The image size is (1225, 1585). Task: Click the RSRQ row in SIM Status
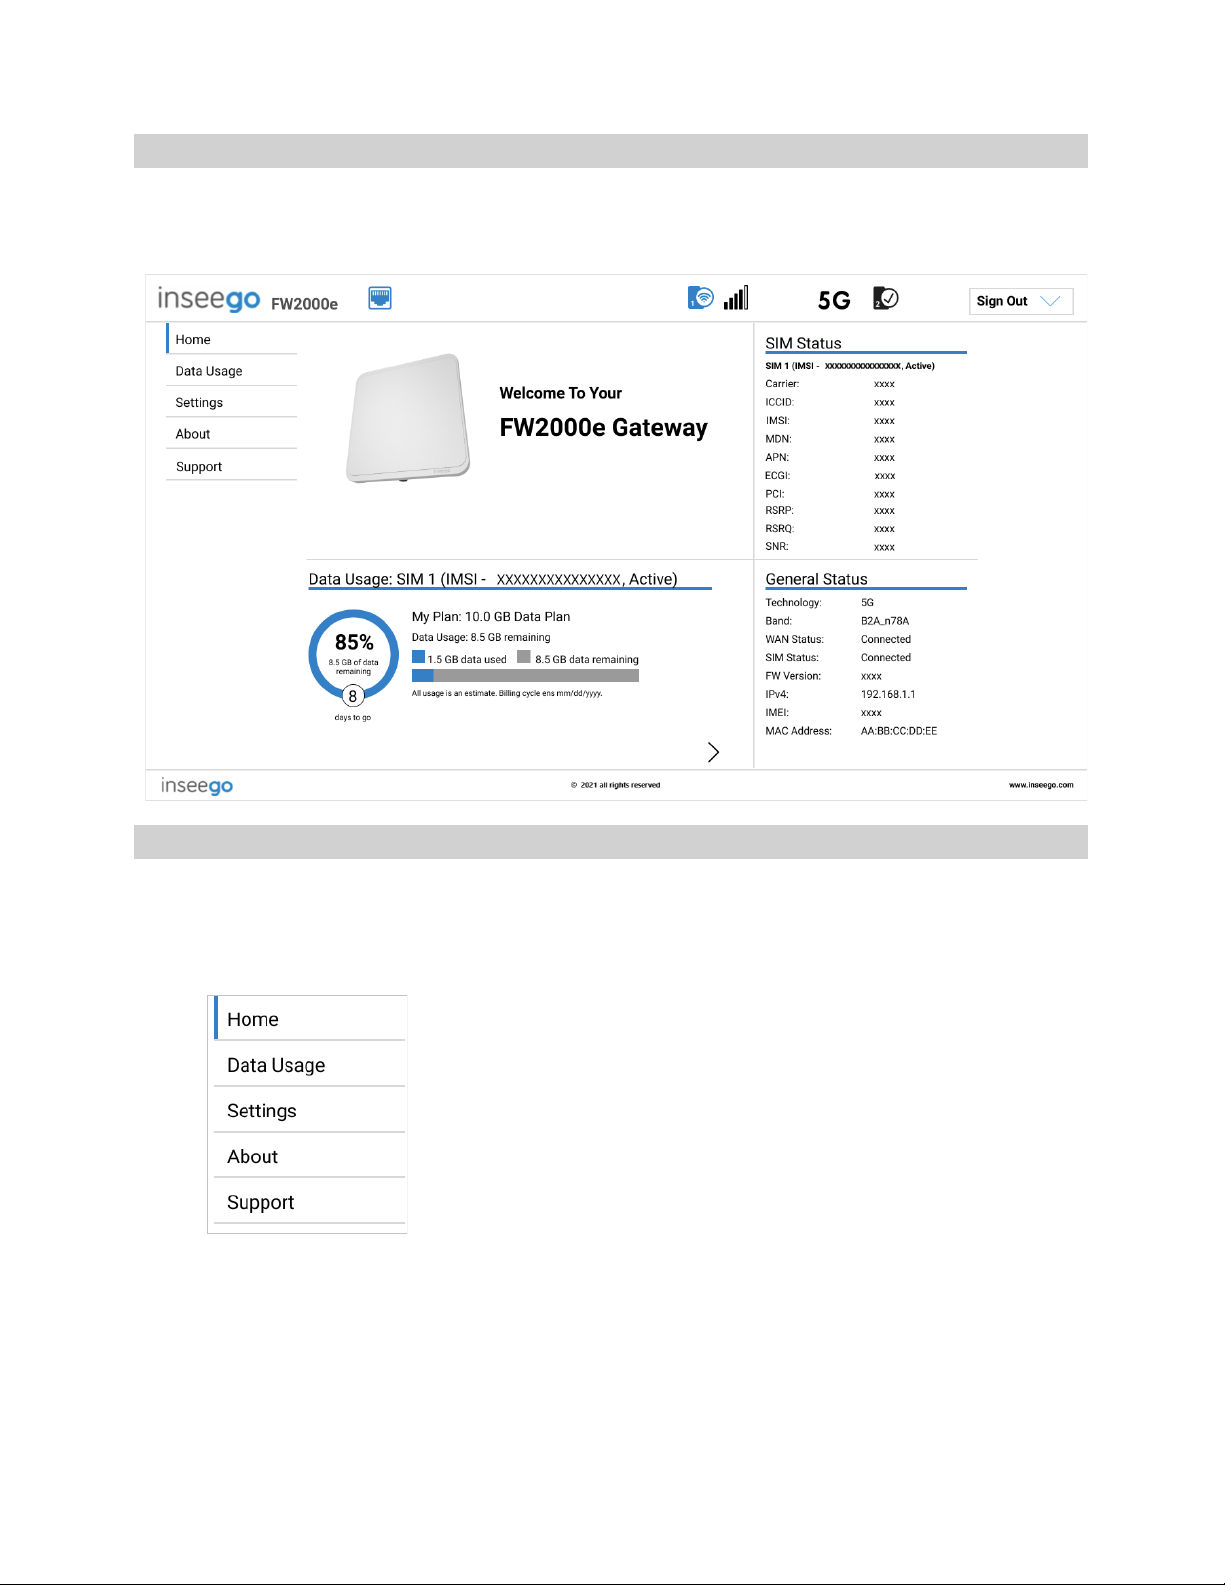tap(830, 529)
